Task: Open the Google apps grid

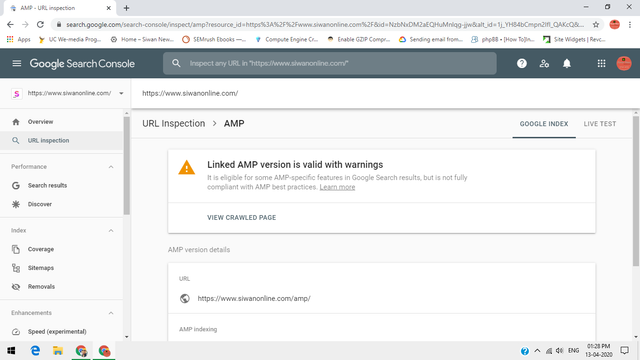Action: tap(601, 63)
